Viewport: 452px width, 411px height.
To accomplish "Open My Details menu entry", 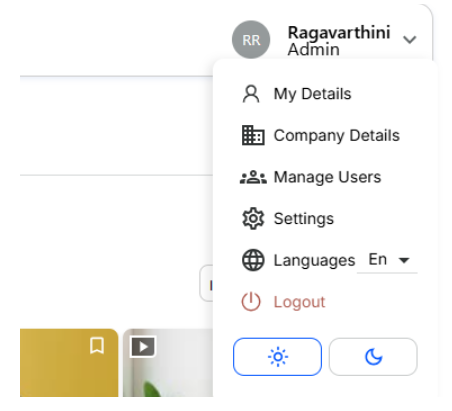I will [x=312, y=94].
